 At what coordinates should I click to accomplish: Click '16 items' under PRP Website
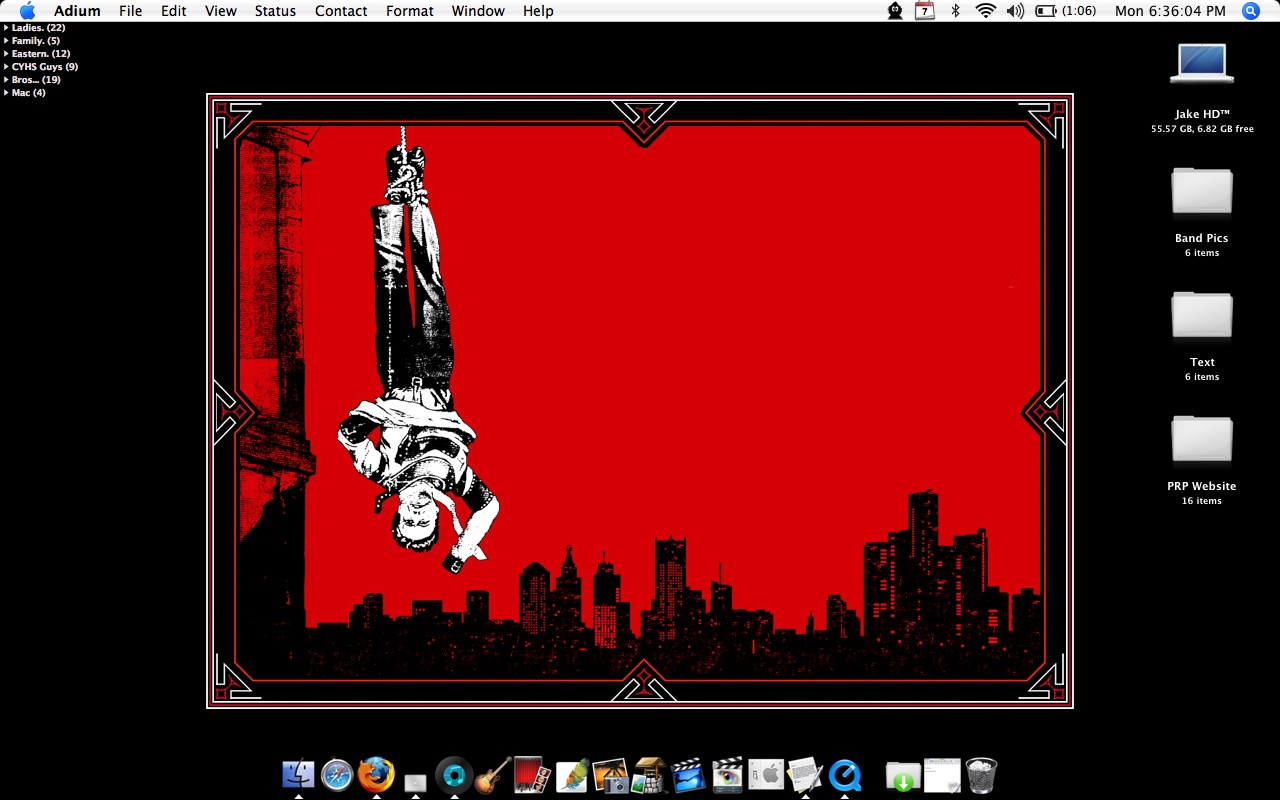click(x=1202, y=501)
